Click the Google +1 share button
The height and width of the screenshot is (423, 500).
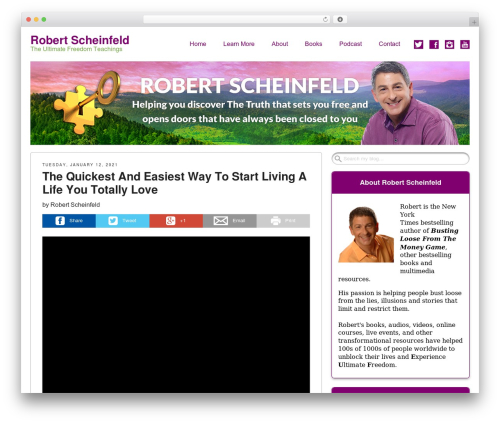(x=176, y=221)
